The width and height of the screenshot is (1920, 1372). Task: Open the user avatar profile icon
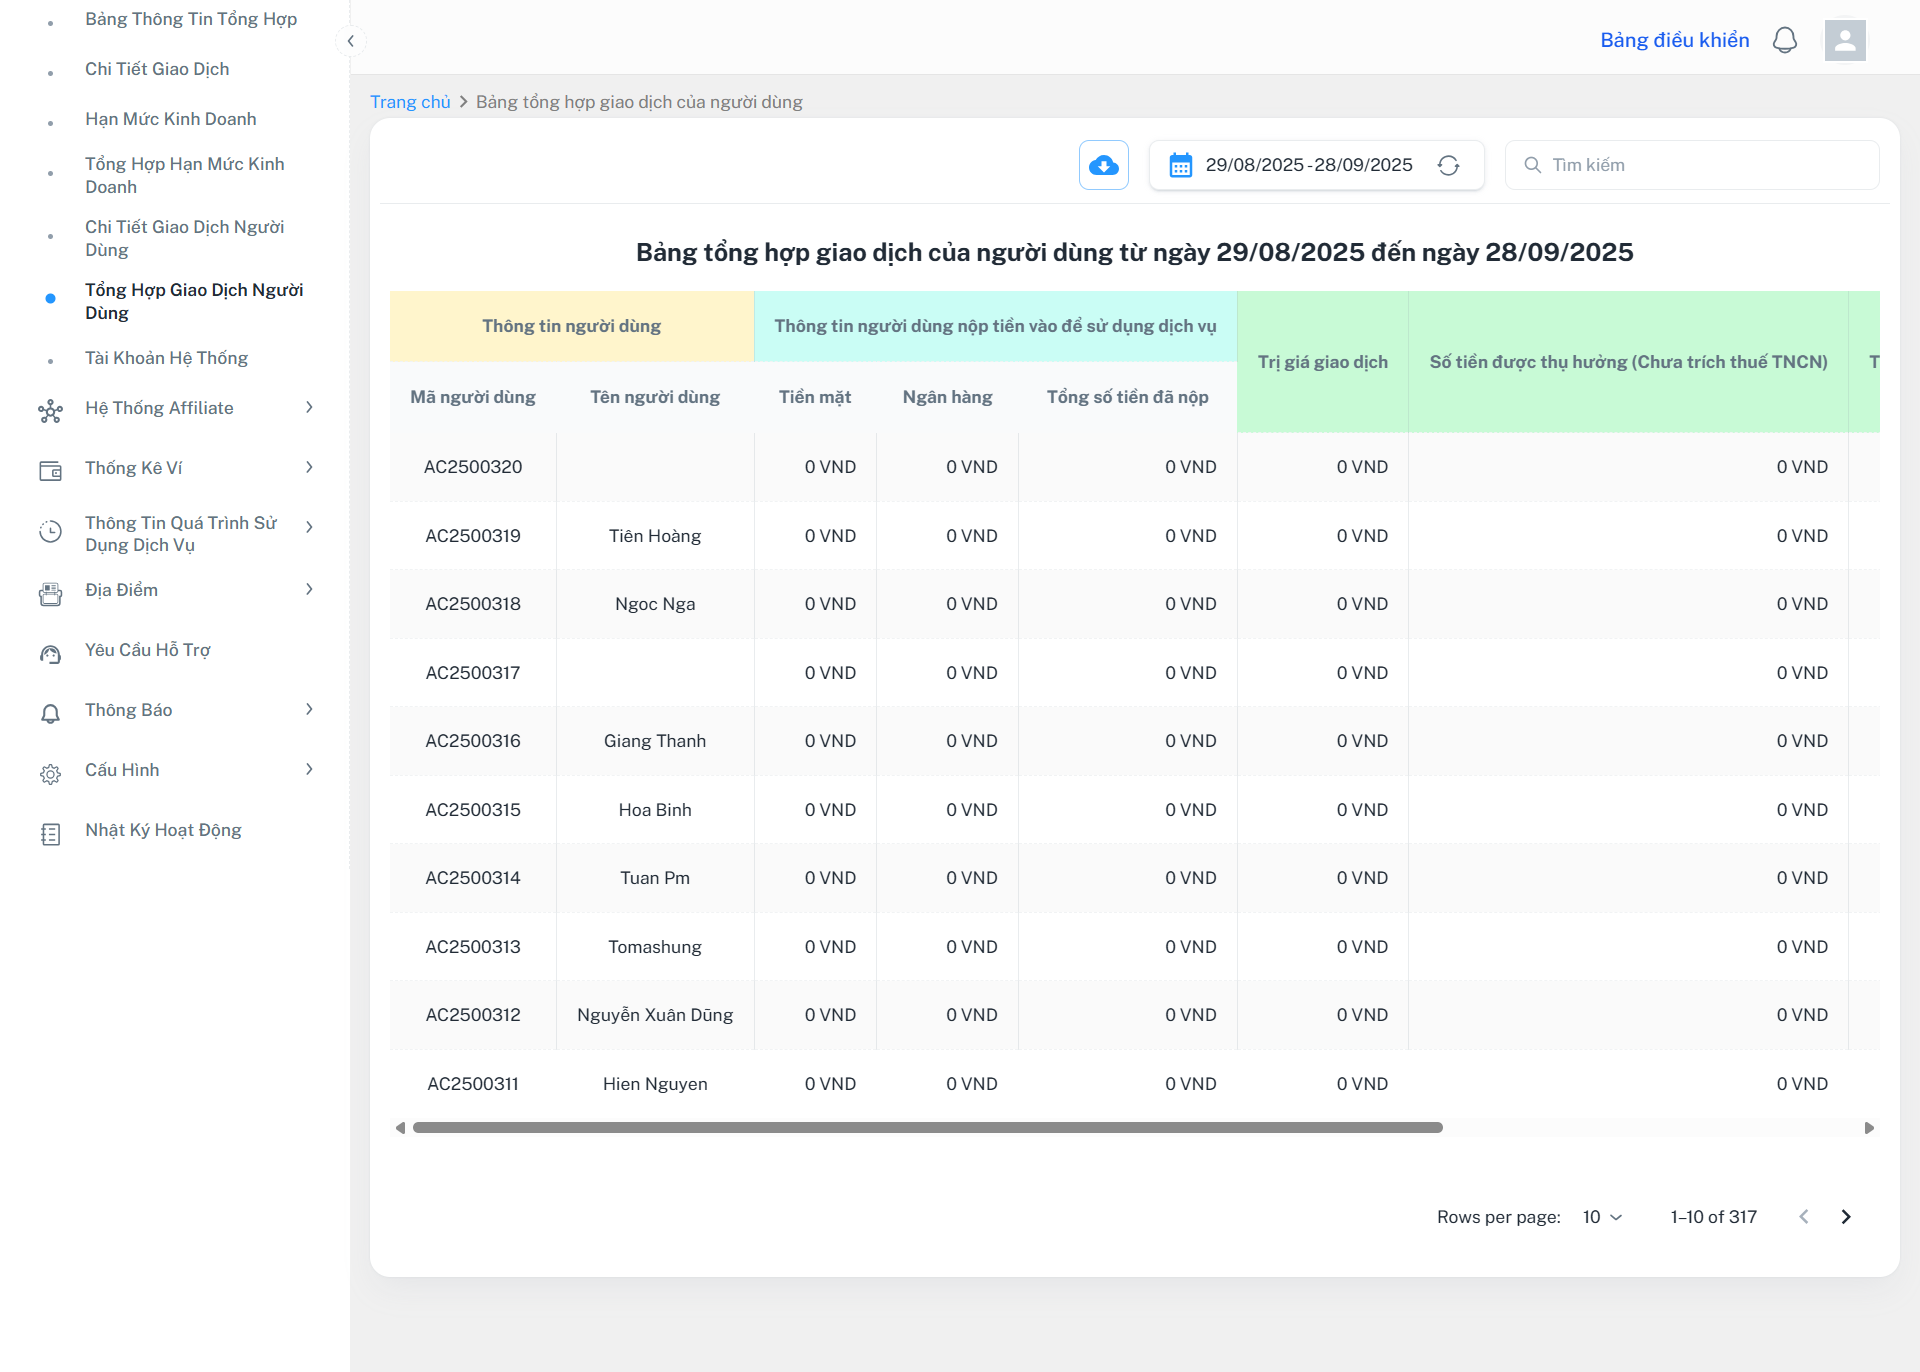click(x=1844, y=40)
